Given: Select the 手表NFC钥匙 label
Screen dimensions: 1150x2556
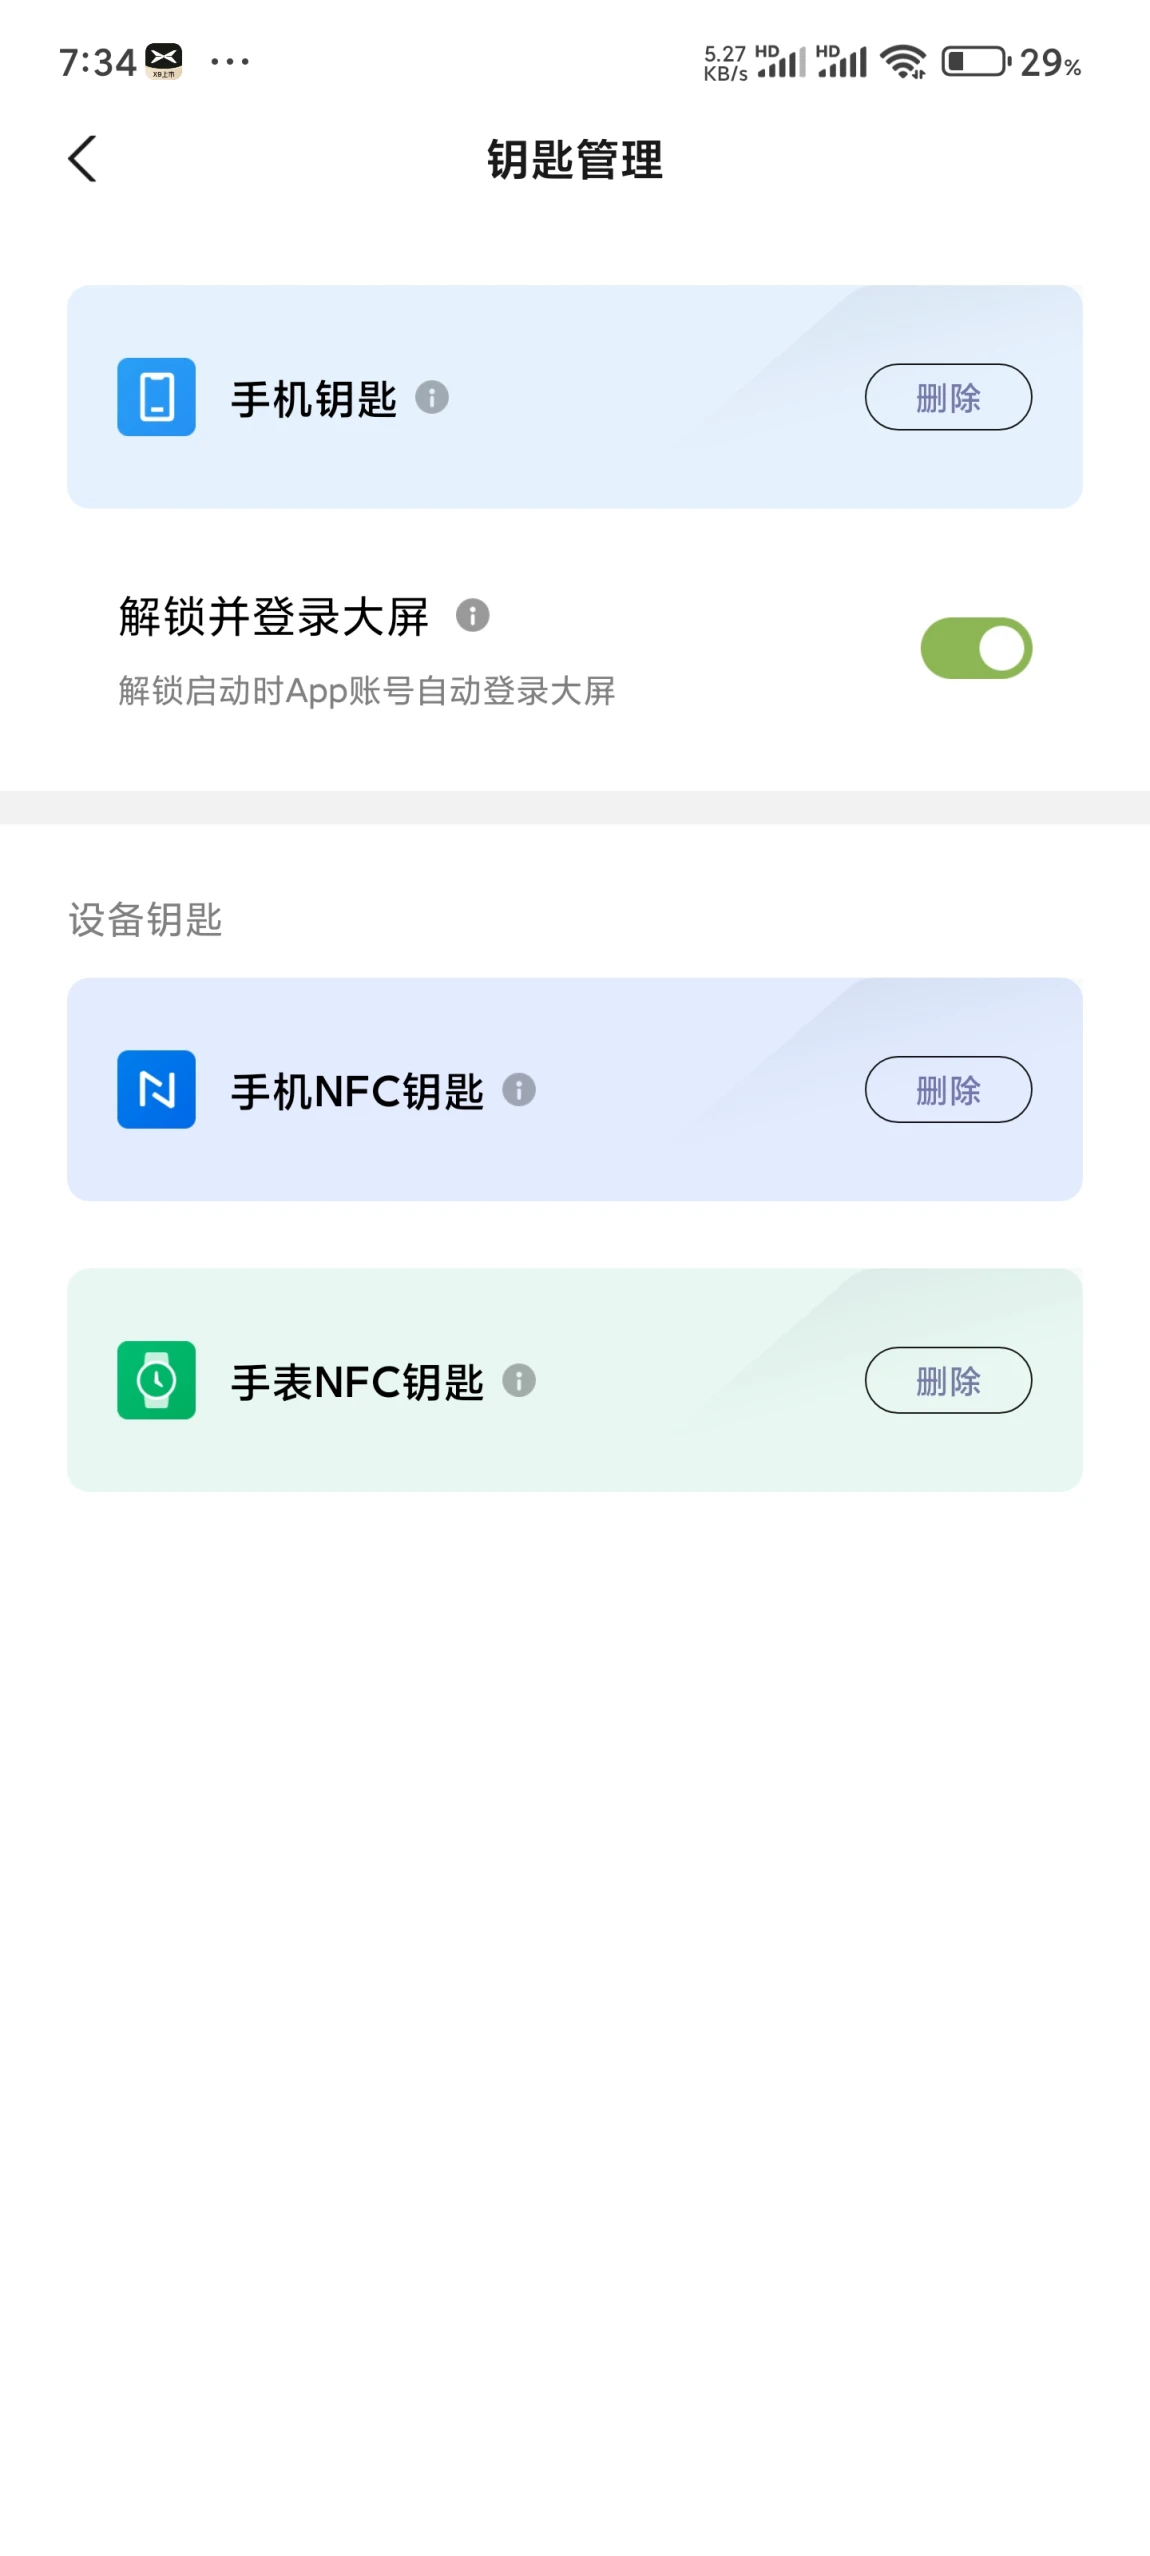Looking at the screenshot, I should pos(358,1381).
